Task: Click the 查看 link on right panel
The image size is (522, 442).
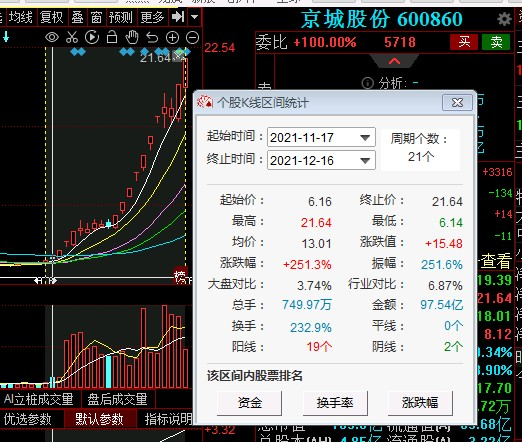Action: [496, 261]
